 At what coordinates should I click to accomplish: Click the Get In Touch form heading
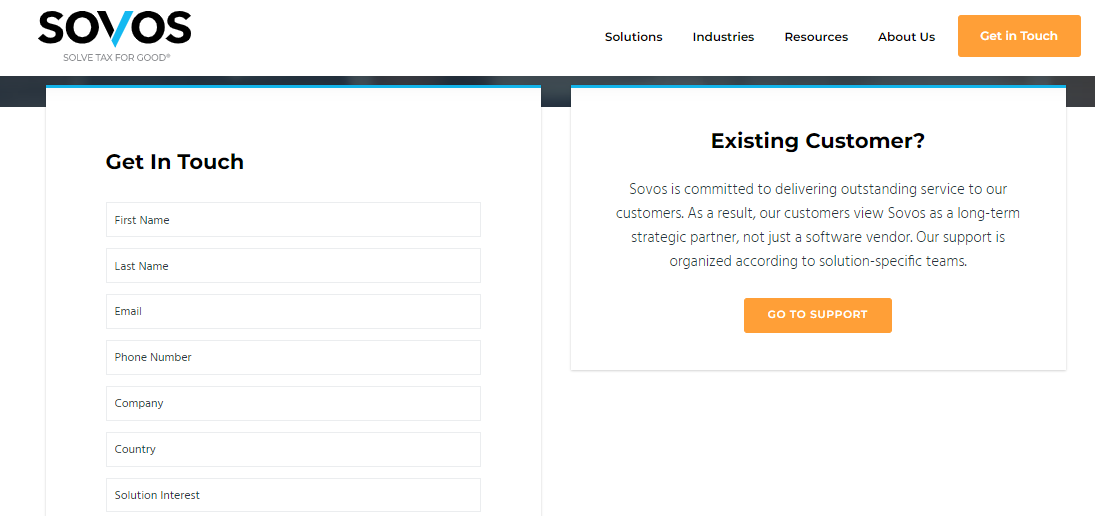point(175,162)
